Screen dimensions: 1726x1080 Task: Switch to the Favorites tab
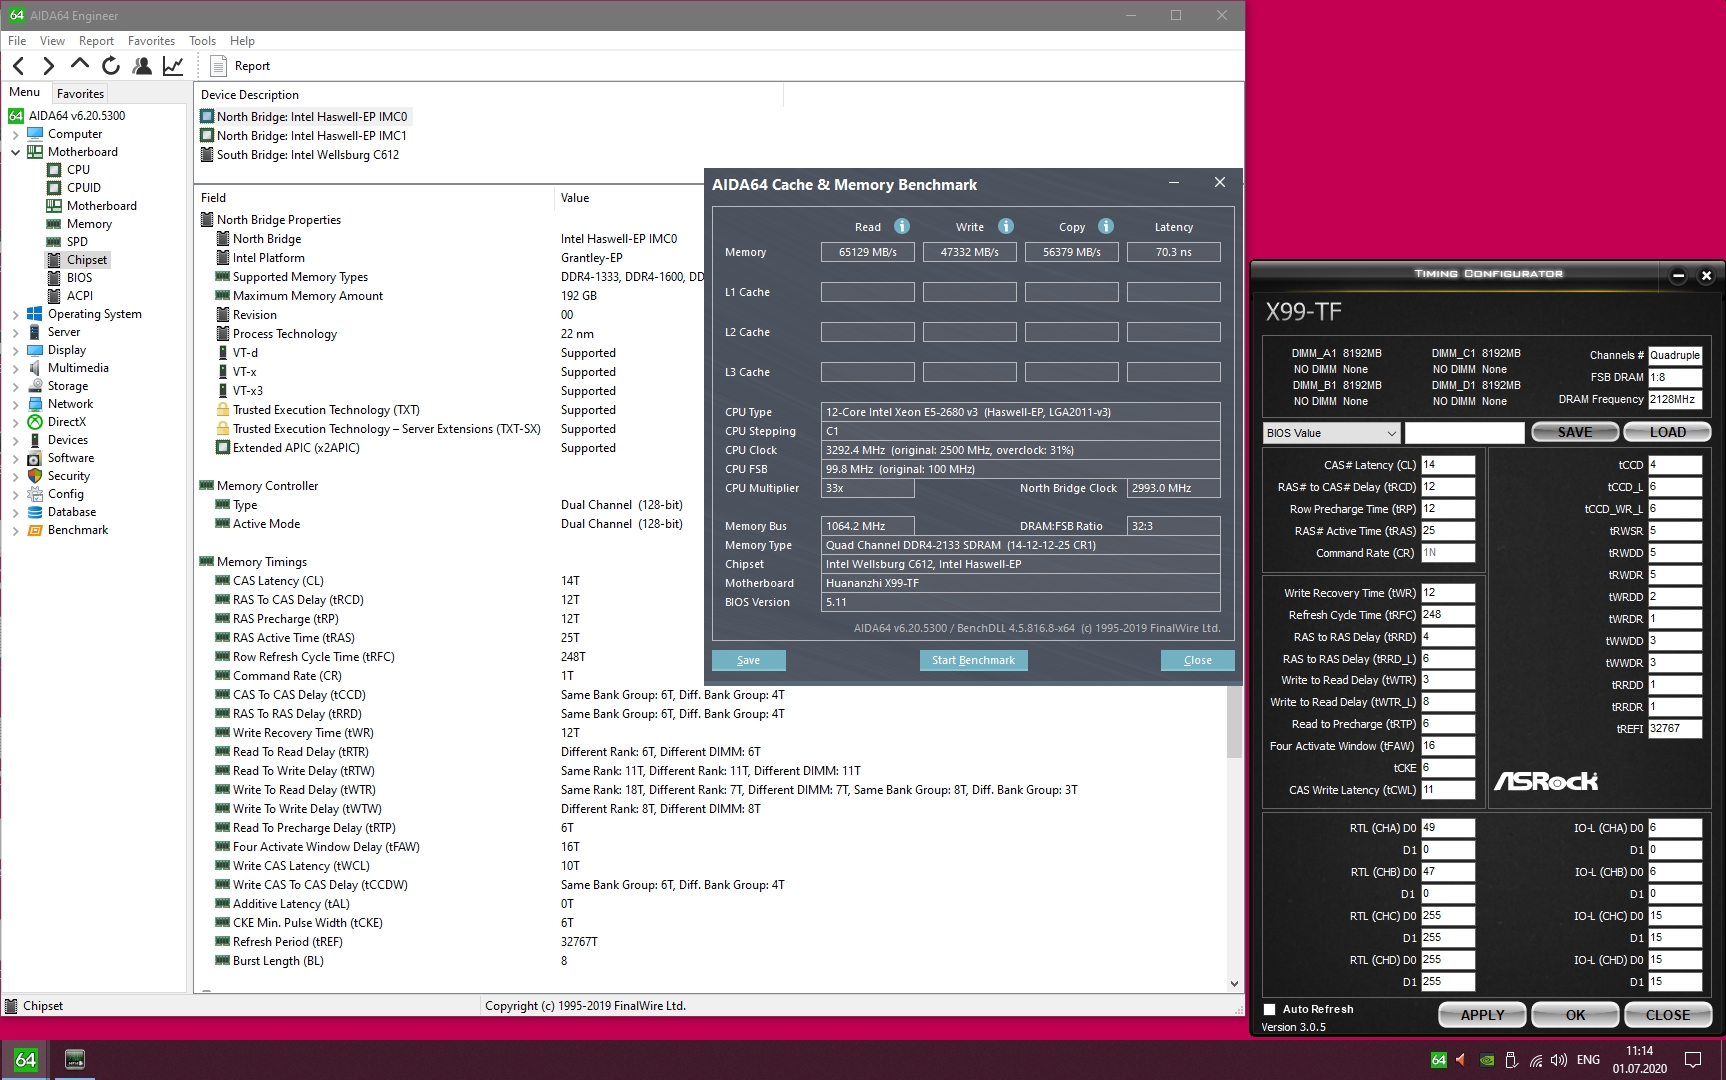[x=80, y=93]
